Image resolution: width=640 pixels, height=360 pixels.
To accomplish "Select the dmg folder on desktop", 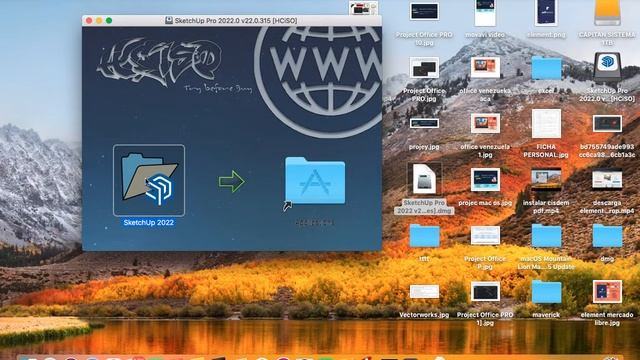I will pyautogui.click(x=607, y=236).
